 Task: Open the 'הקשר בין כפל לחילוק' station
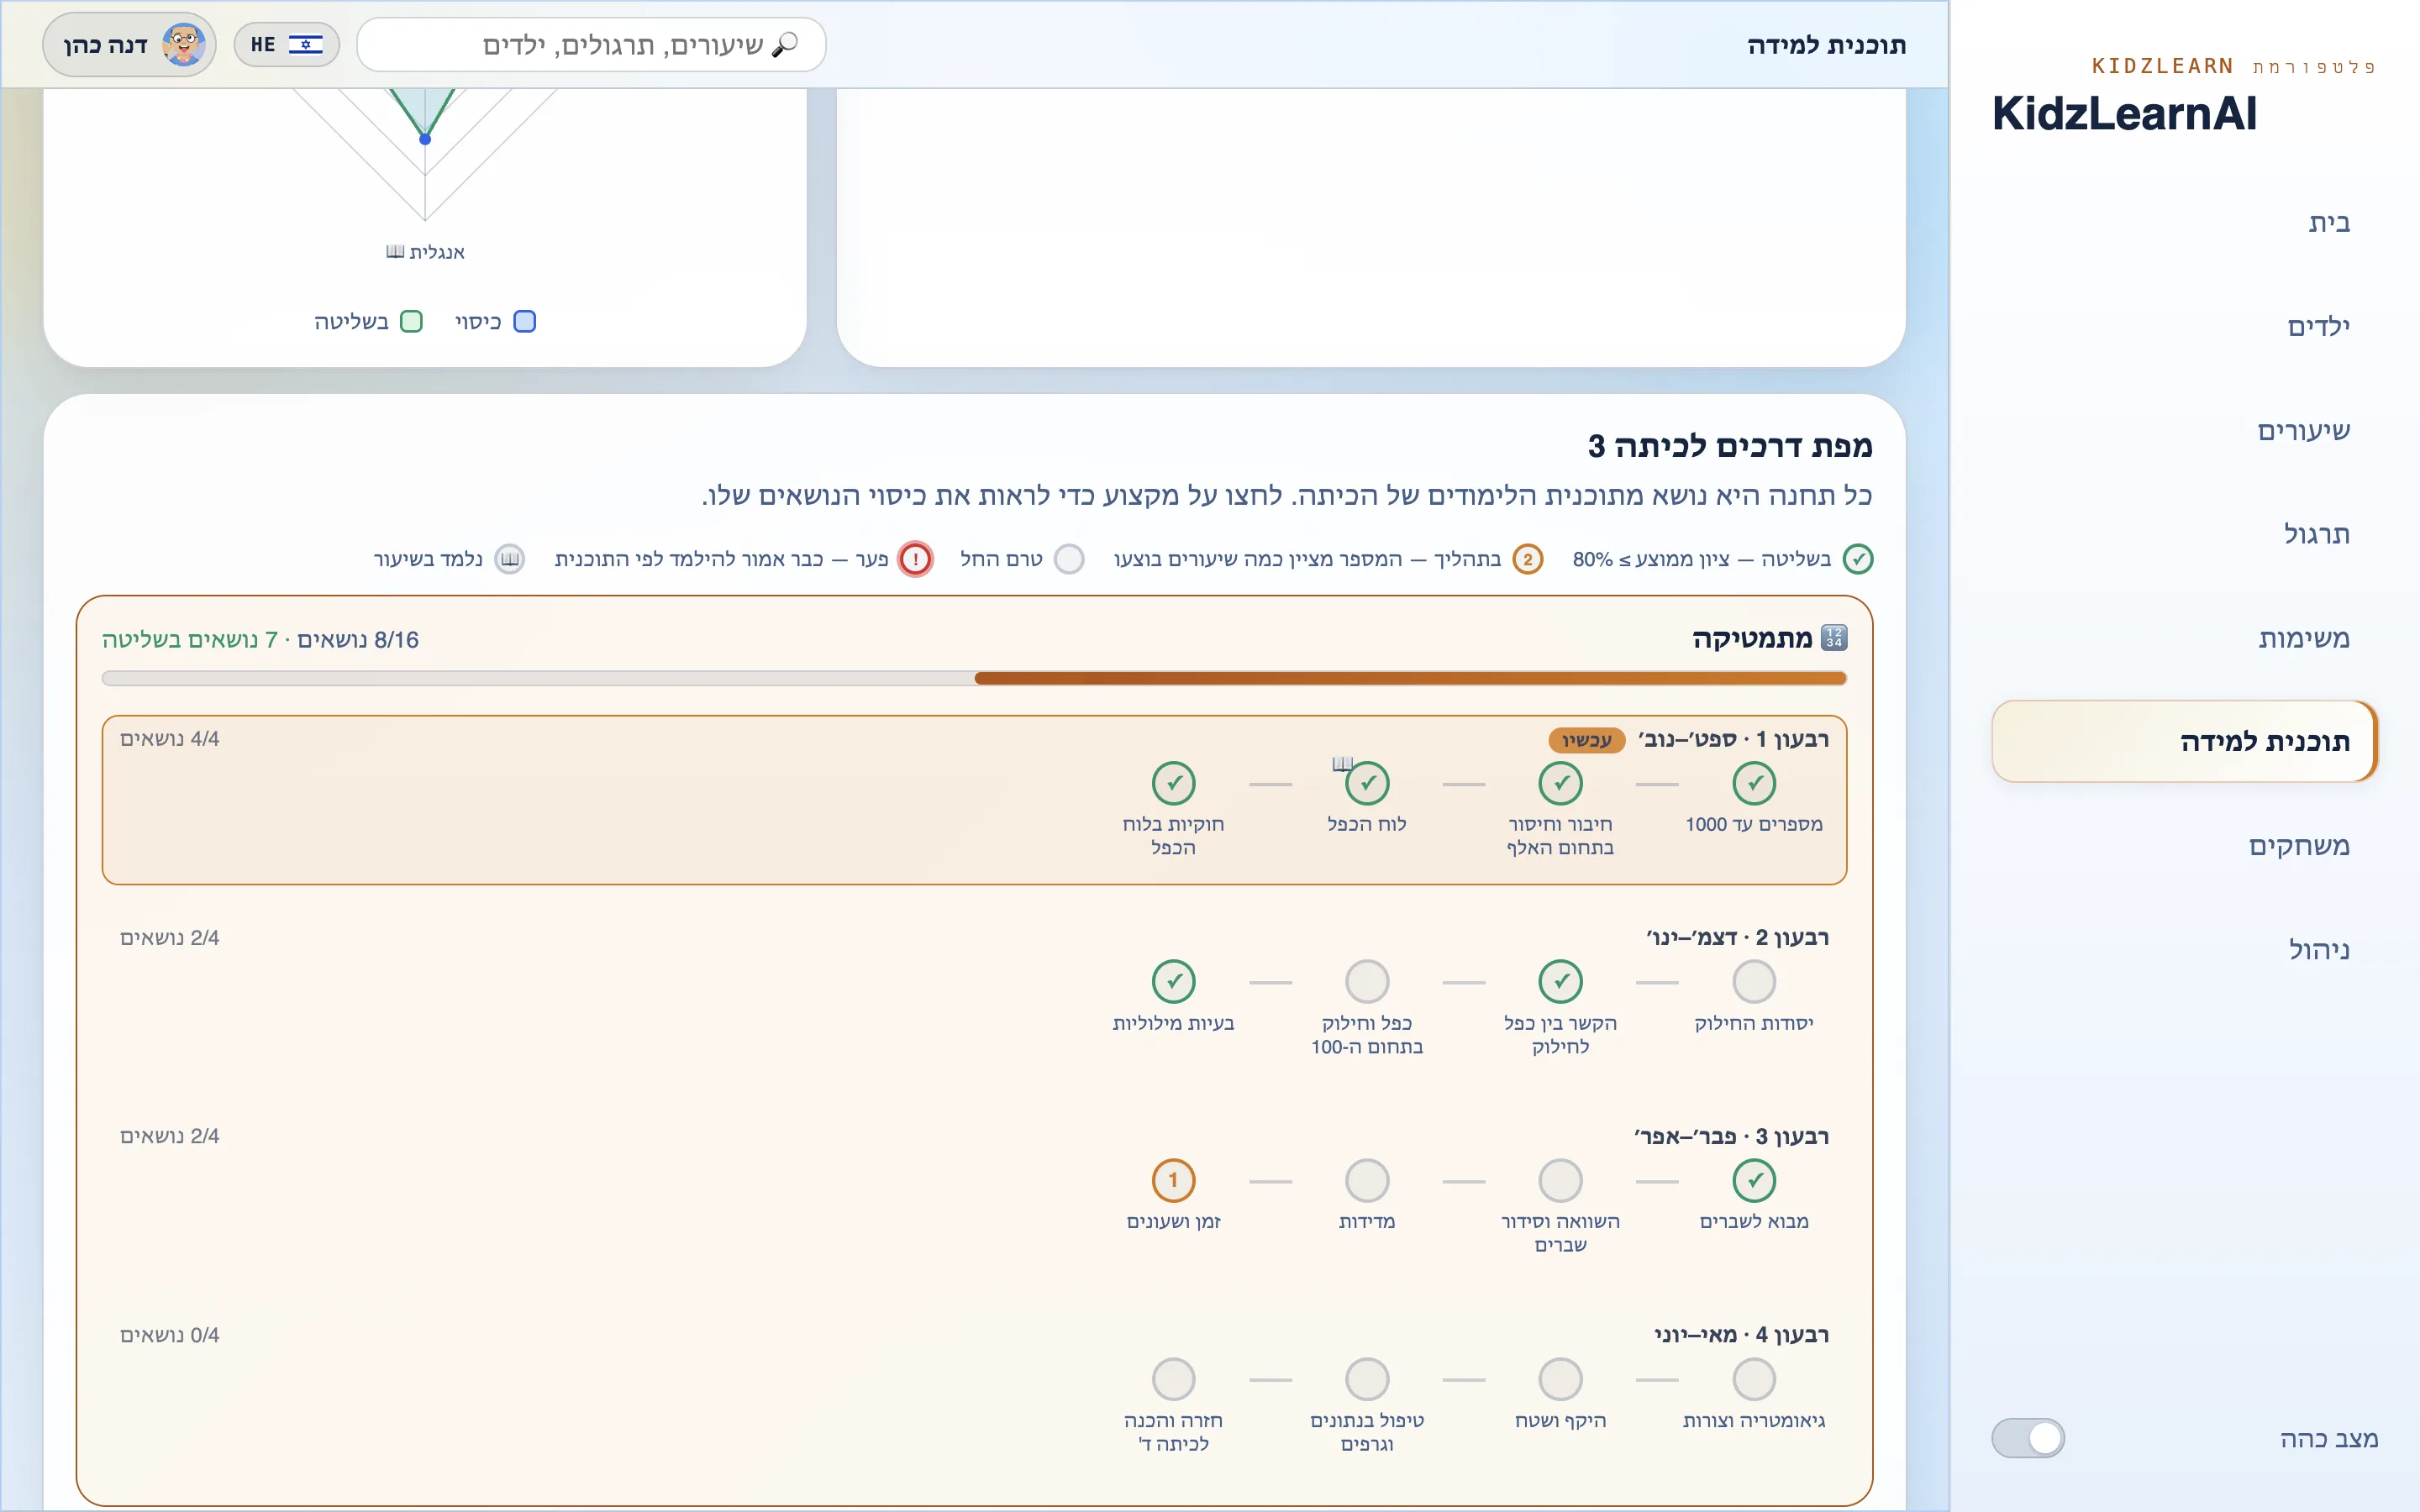(1560, 982)
